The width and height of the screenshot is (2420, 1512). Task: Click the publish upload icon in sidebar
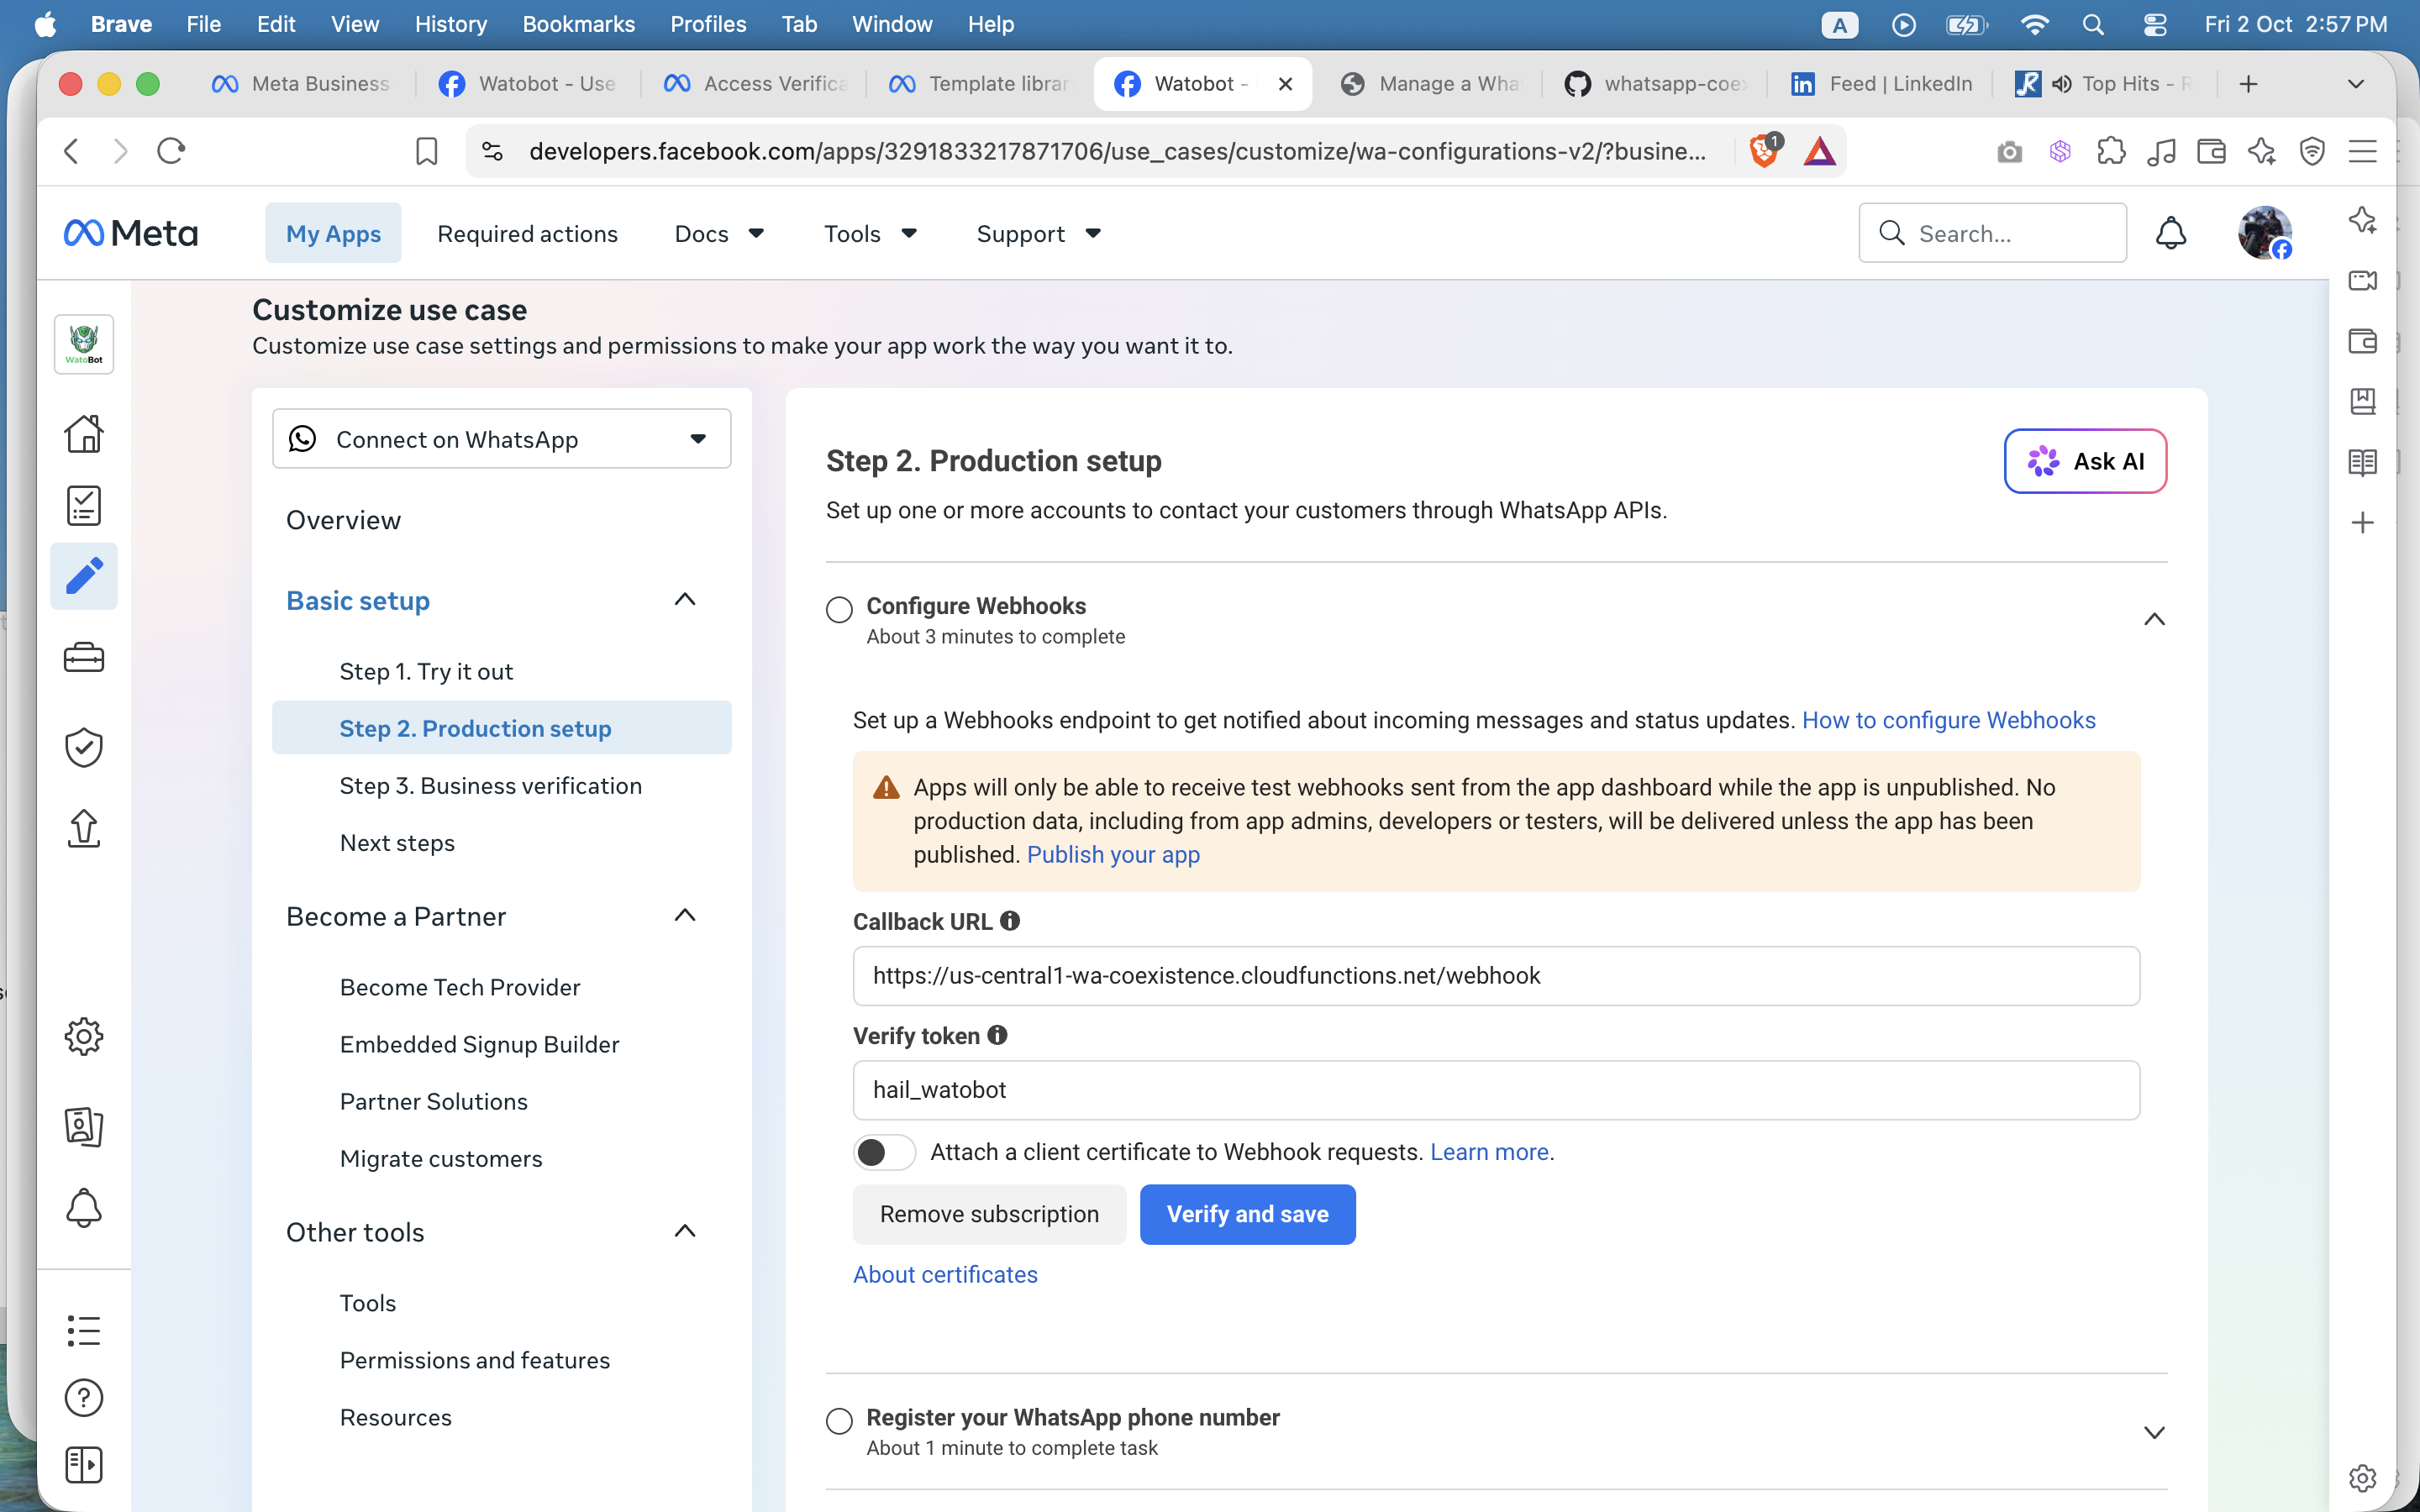(84, 828)
